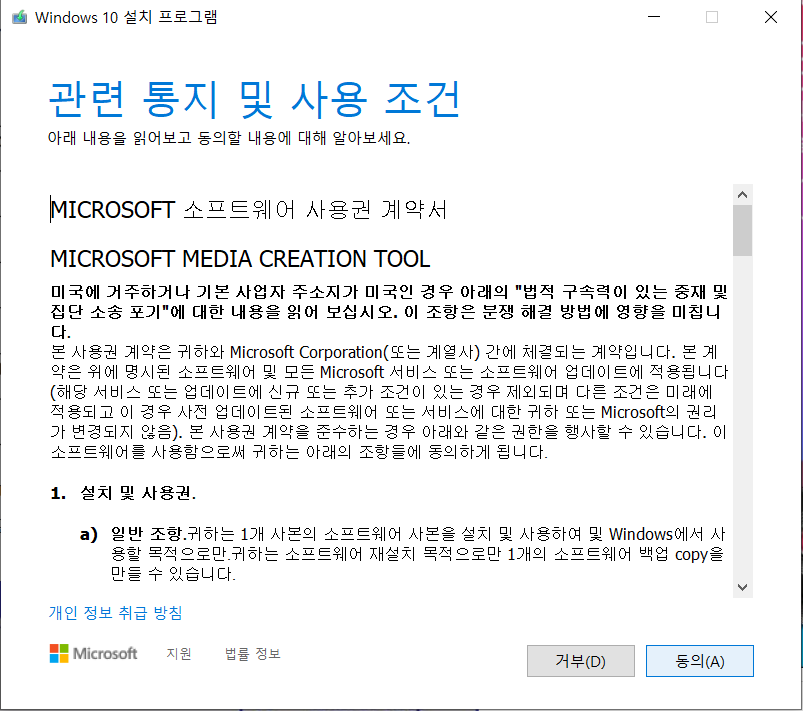Click the license scrollbar up arrow
This screenshot has height=711, width=803.
(743, 195)
